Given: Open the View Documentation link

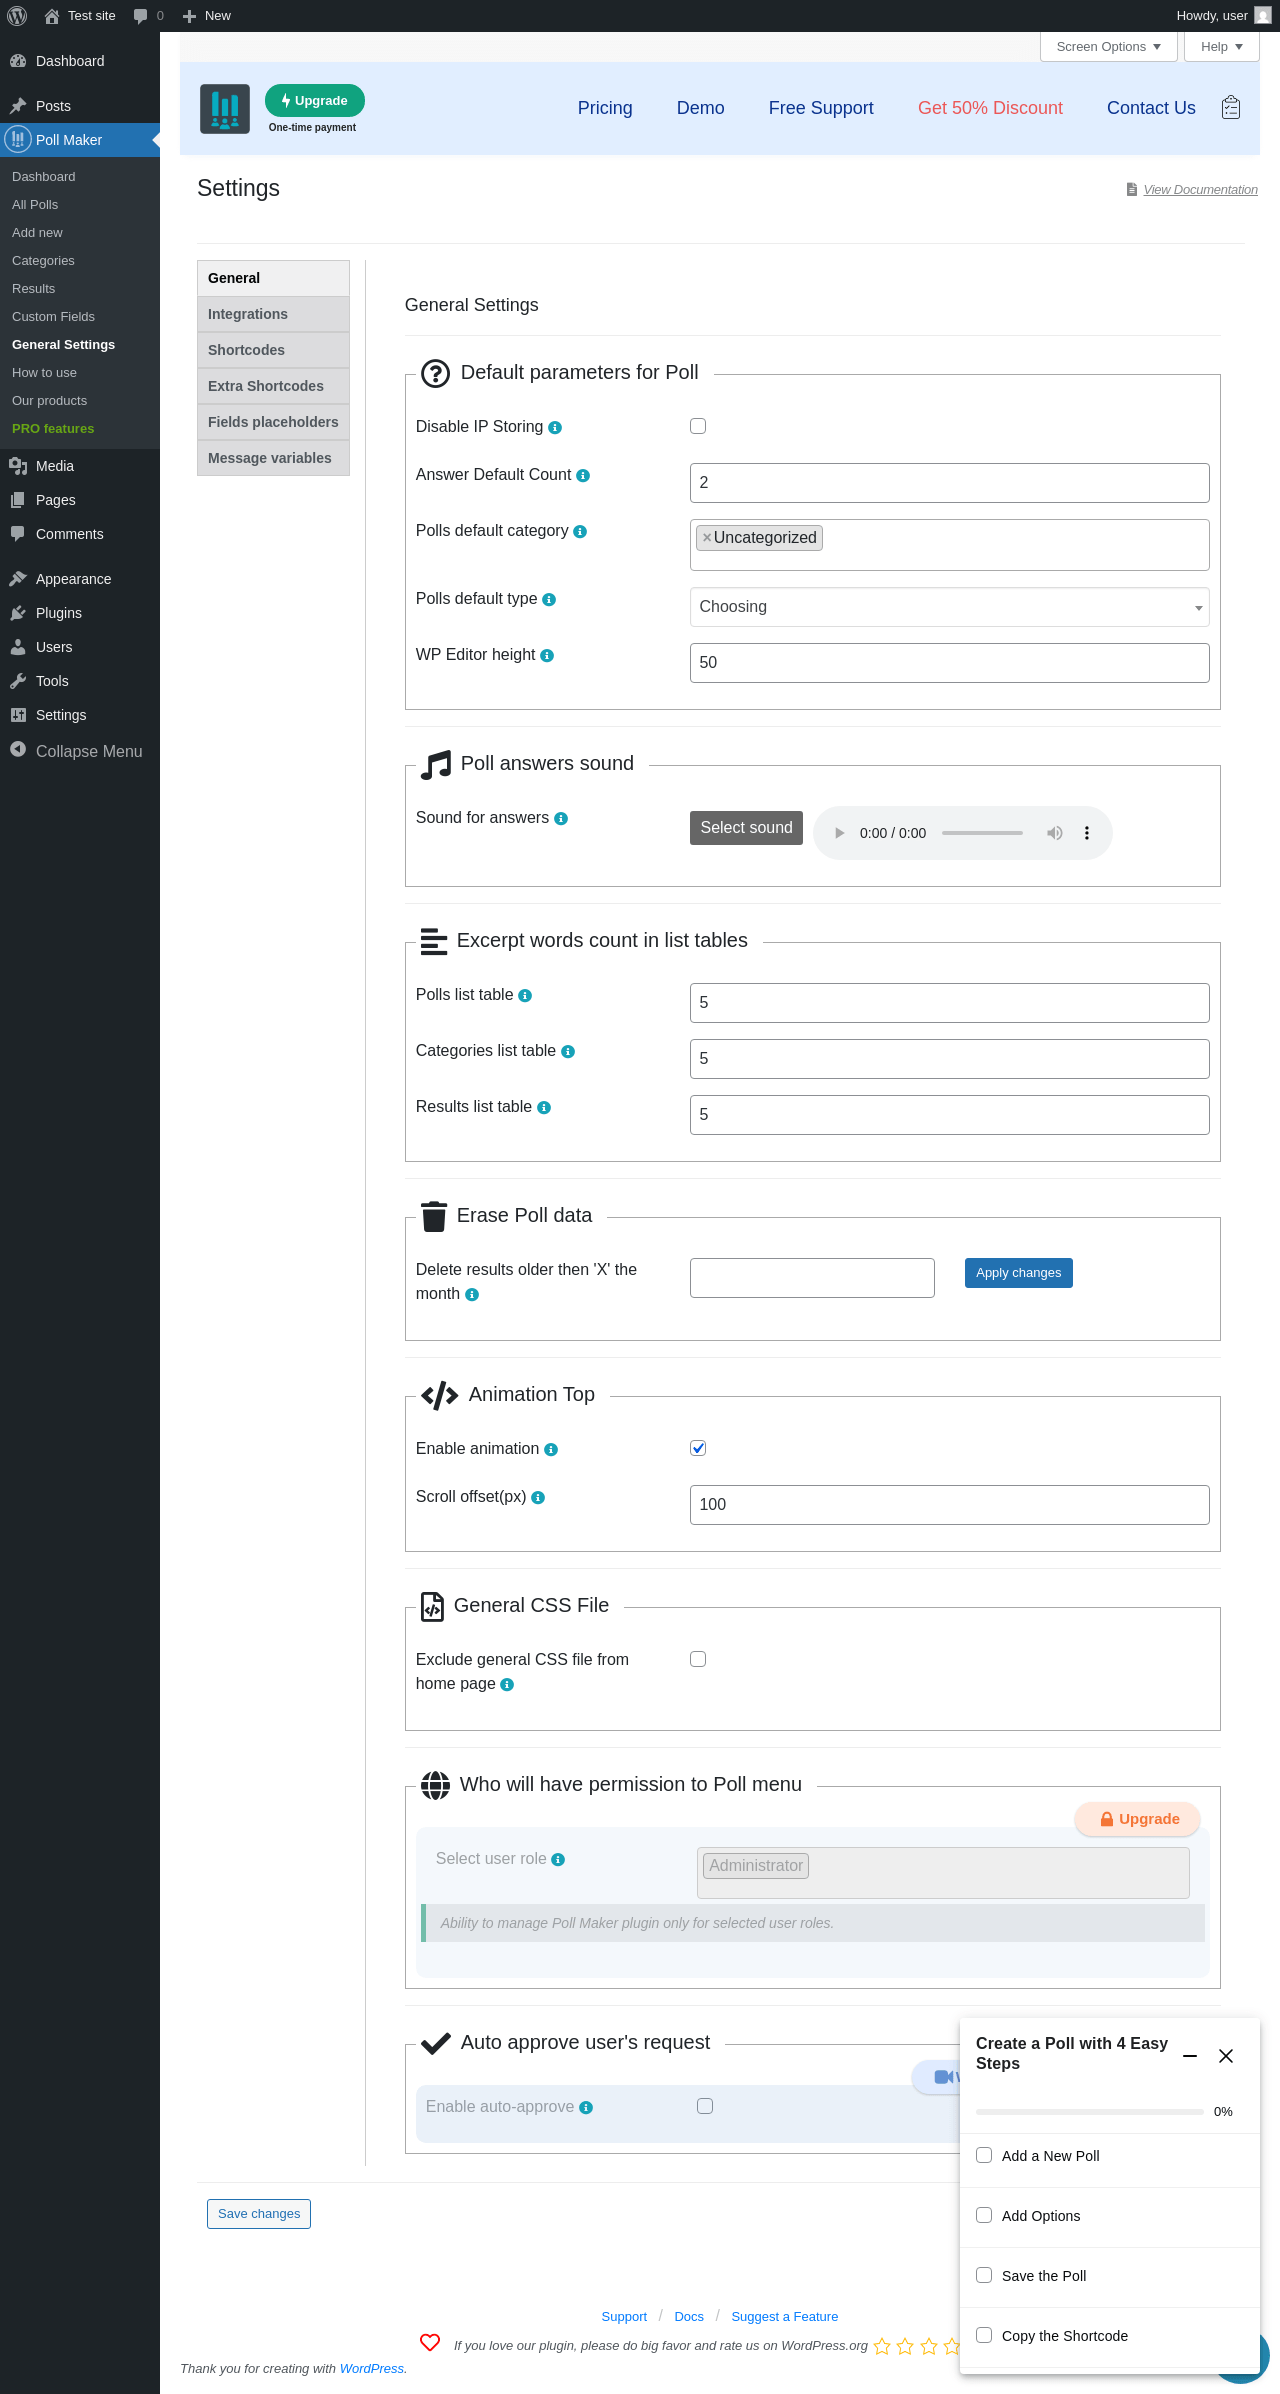Looking at the screenshot, I should (1200, 190).
